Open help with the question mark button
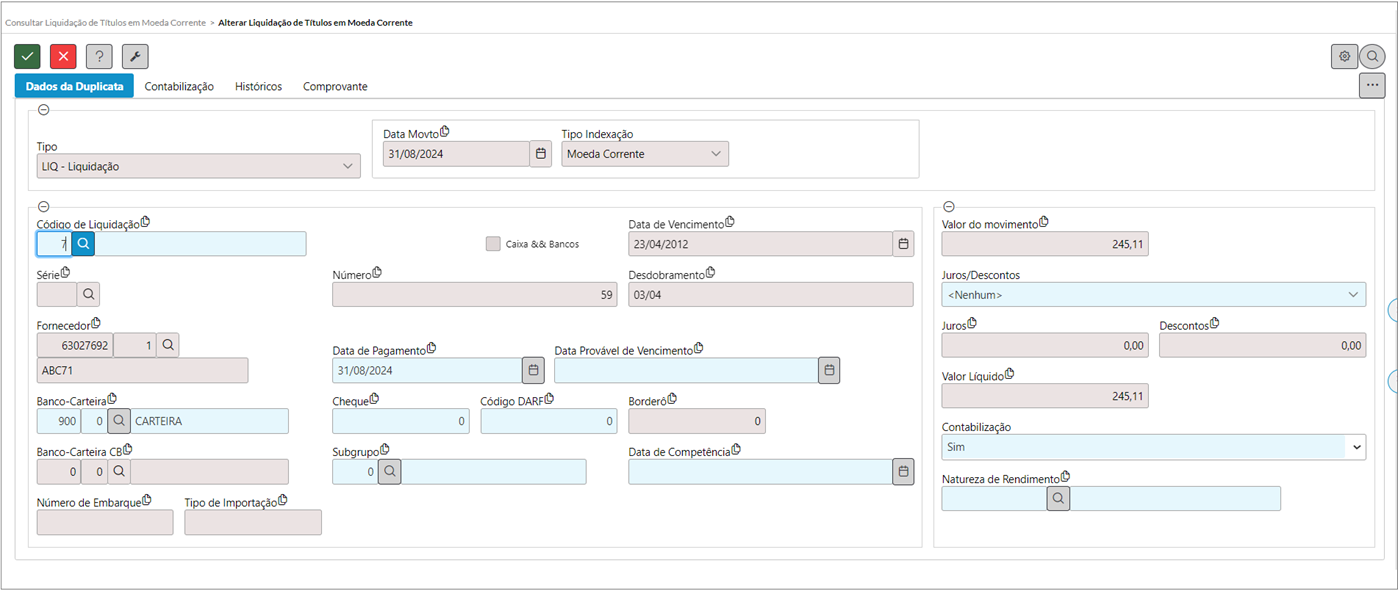The image size is (1398, 591). pos(99,57)
